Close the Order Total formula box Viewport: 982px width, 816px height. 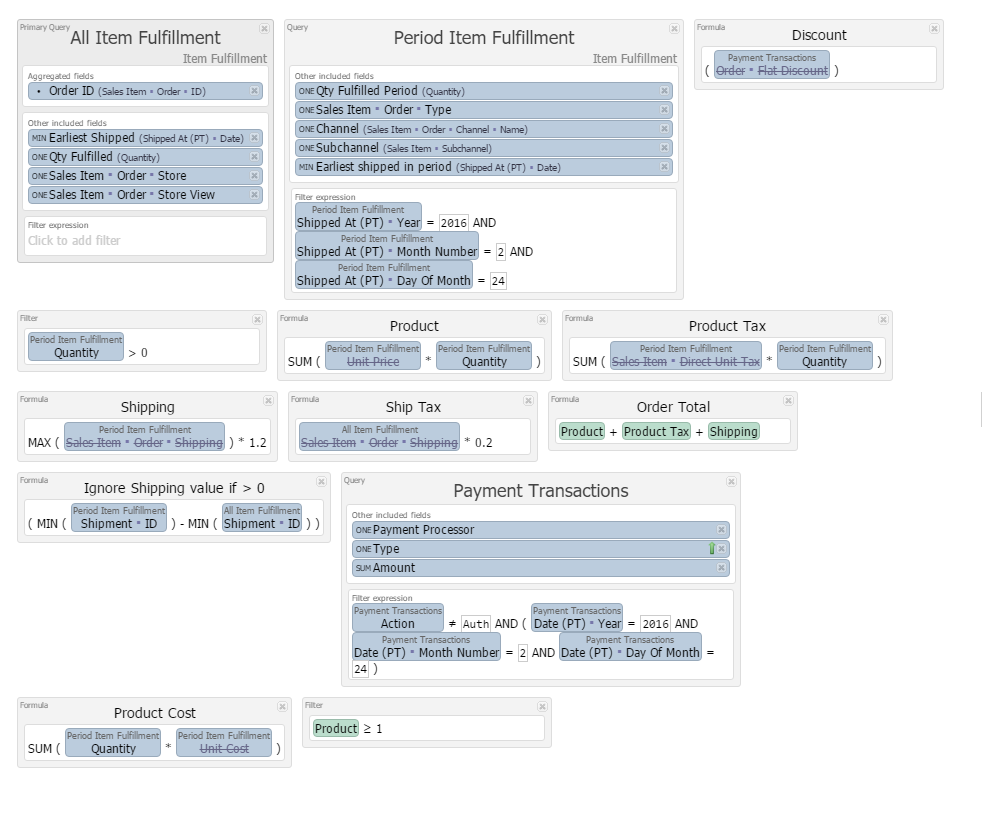(x=788, y=400)
